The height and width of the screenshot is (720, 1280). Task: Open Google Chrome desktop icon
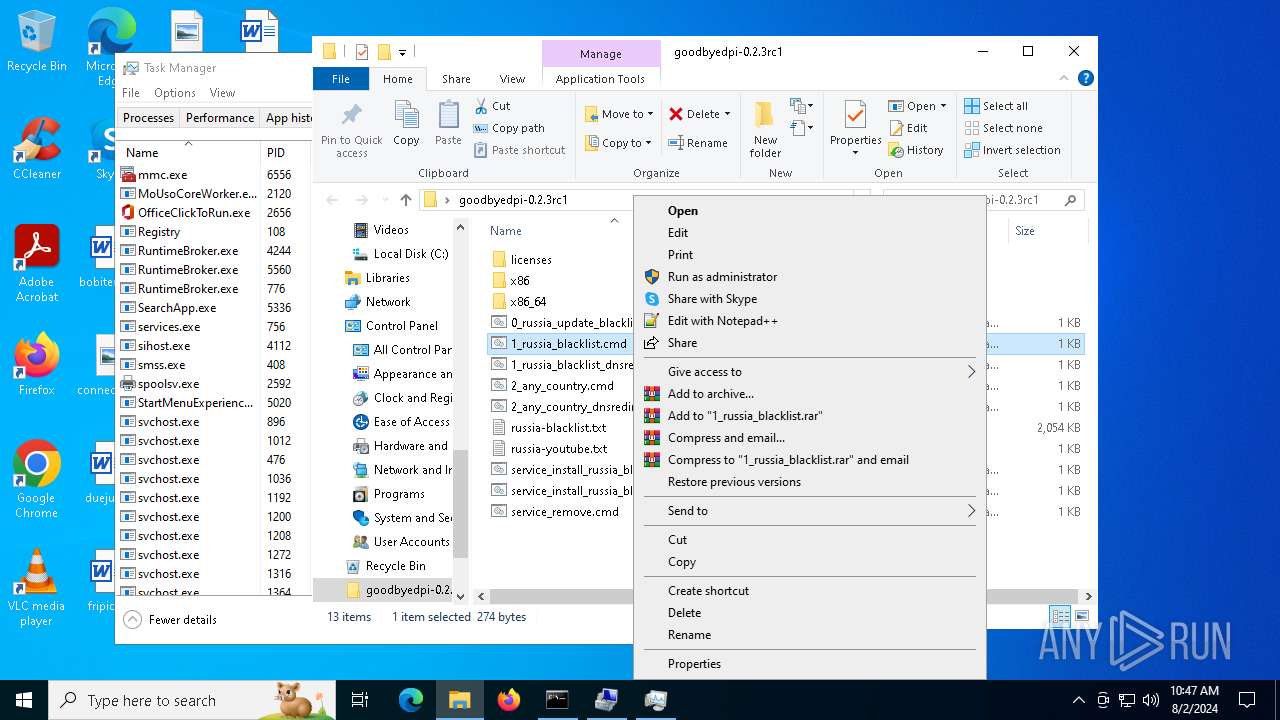(37, 480)
